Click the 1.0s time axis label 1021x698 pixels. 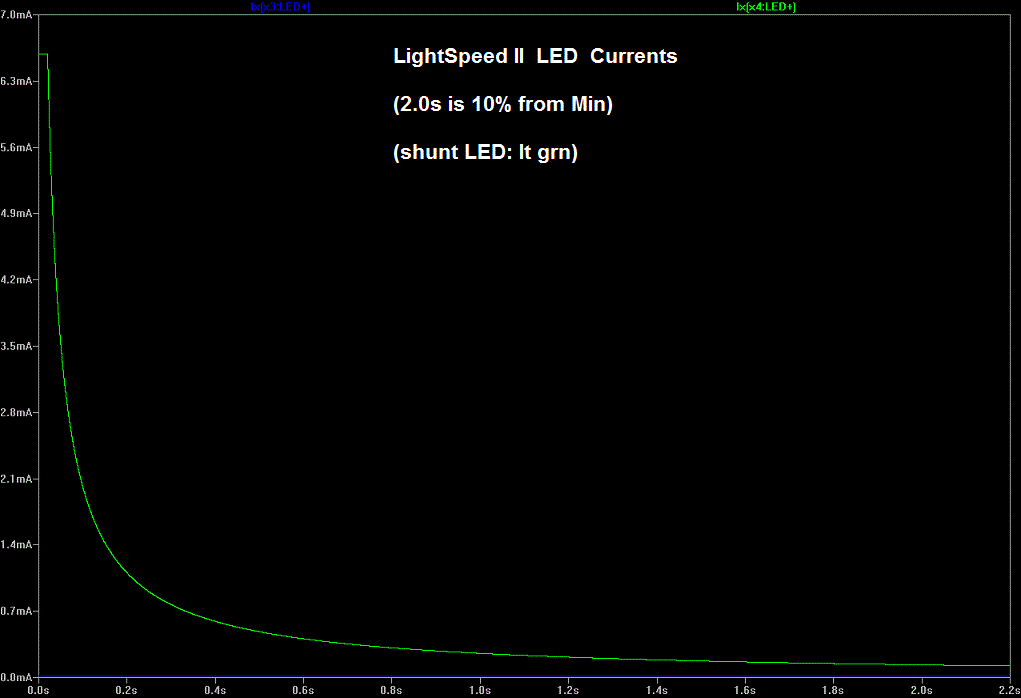(x=480, y=690)
